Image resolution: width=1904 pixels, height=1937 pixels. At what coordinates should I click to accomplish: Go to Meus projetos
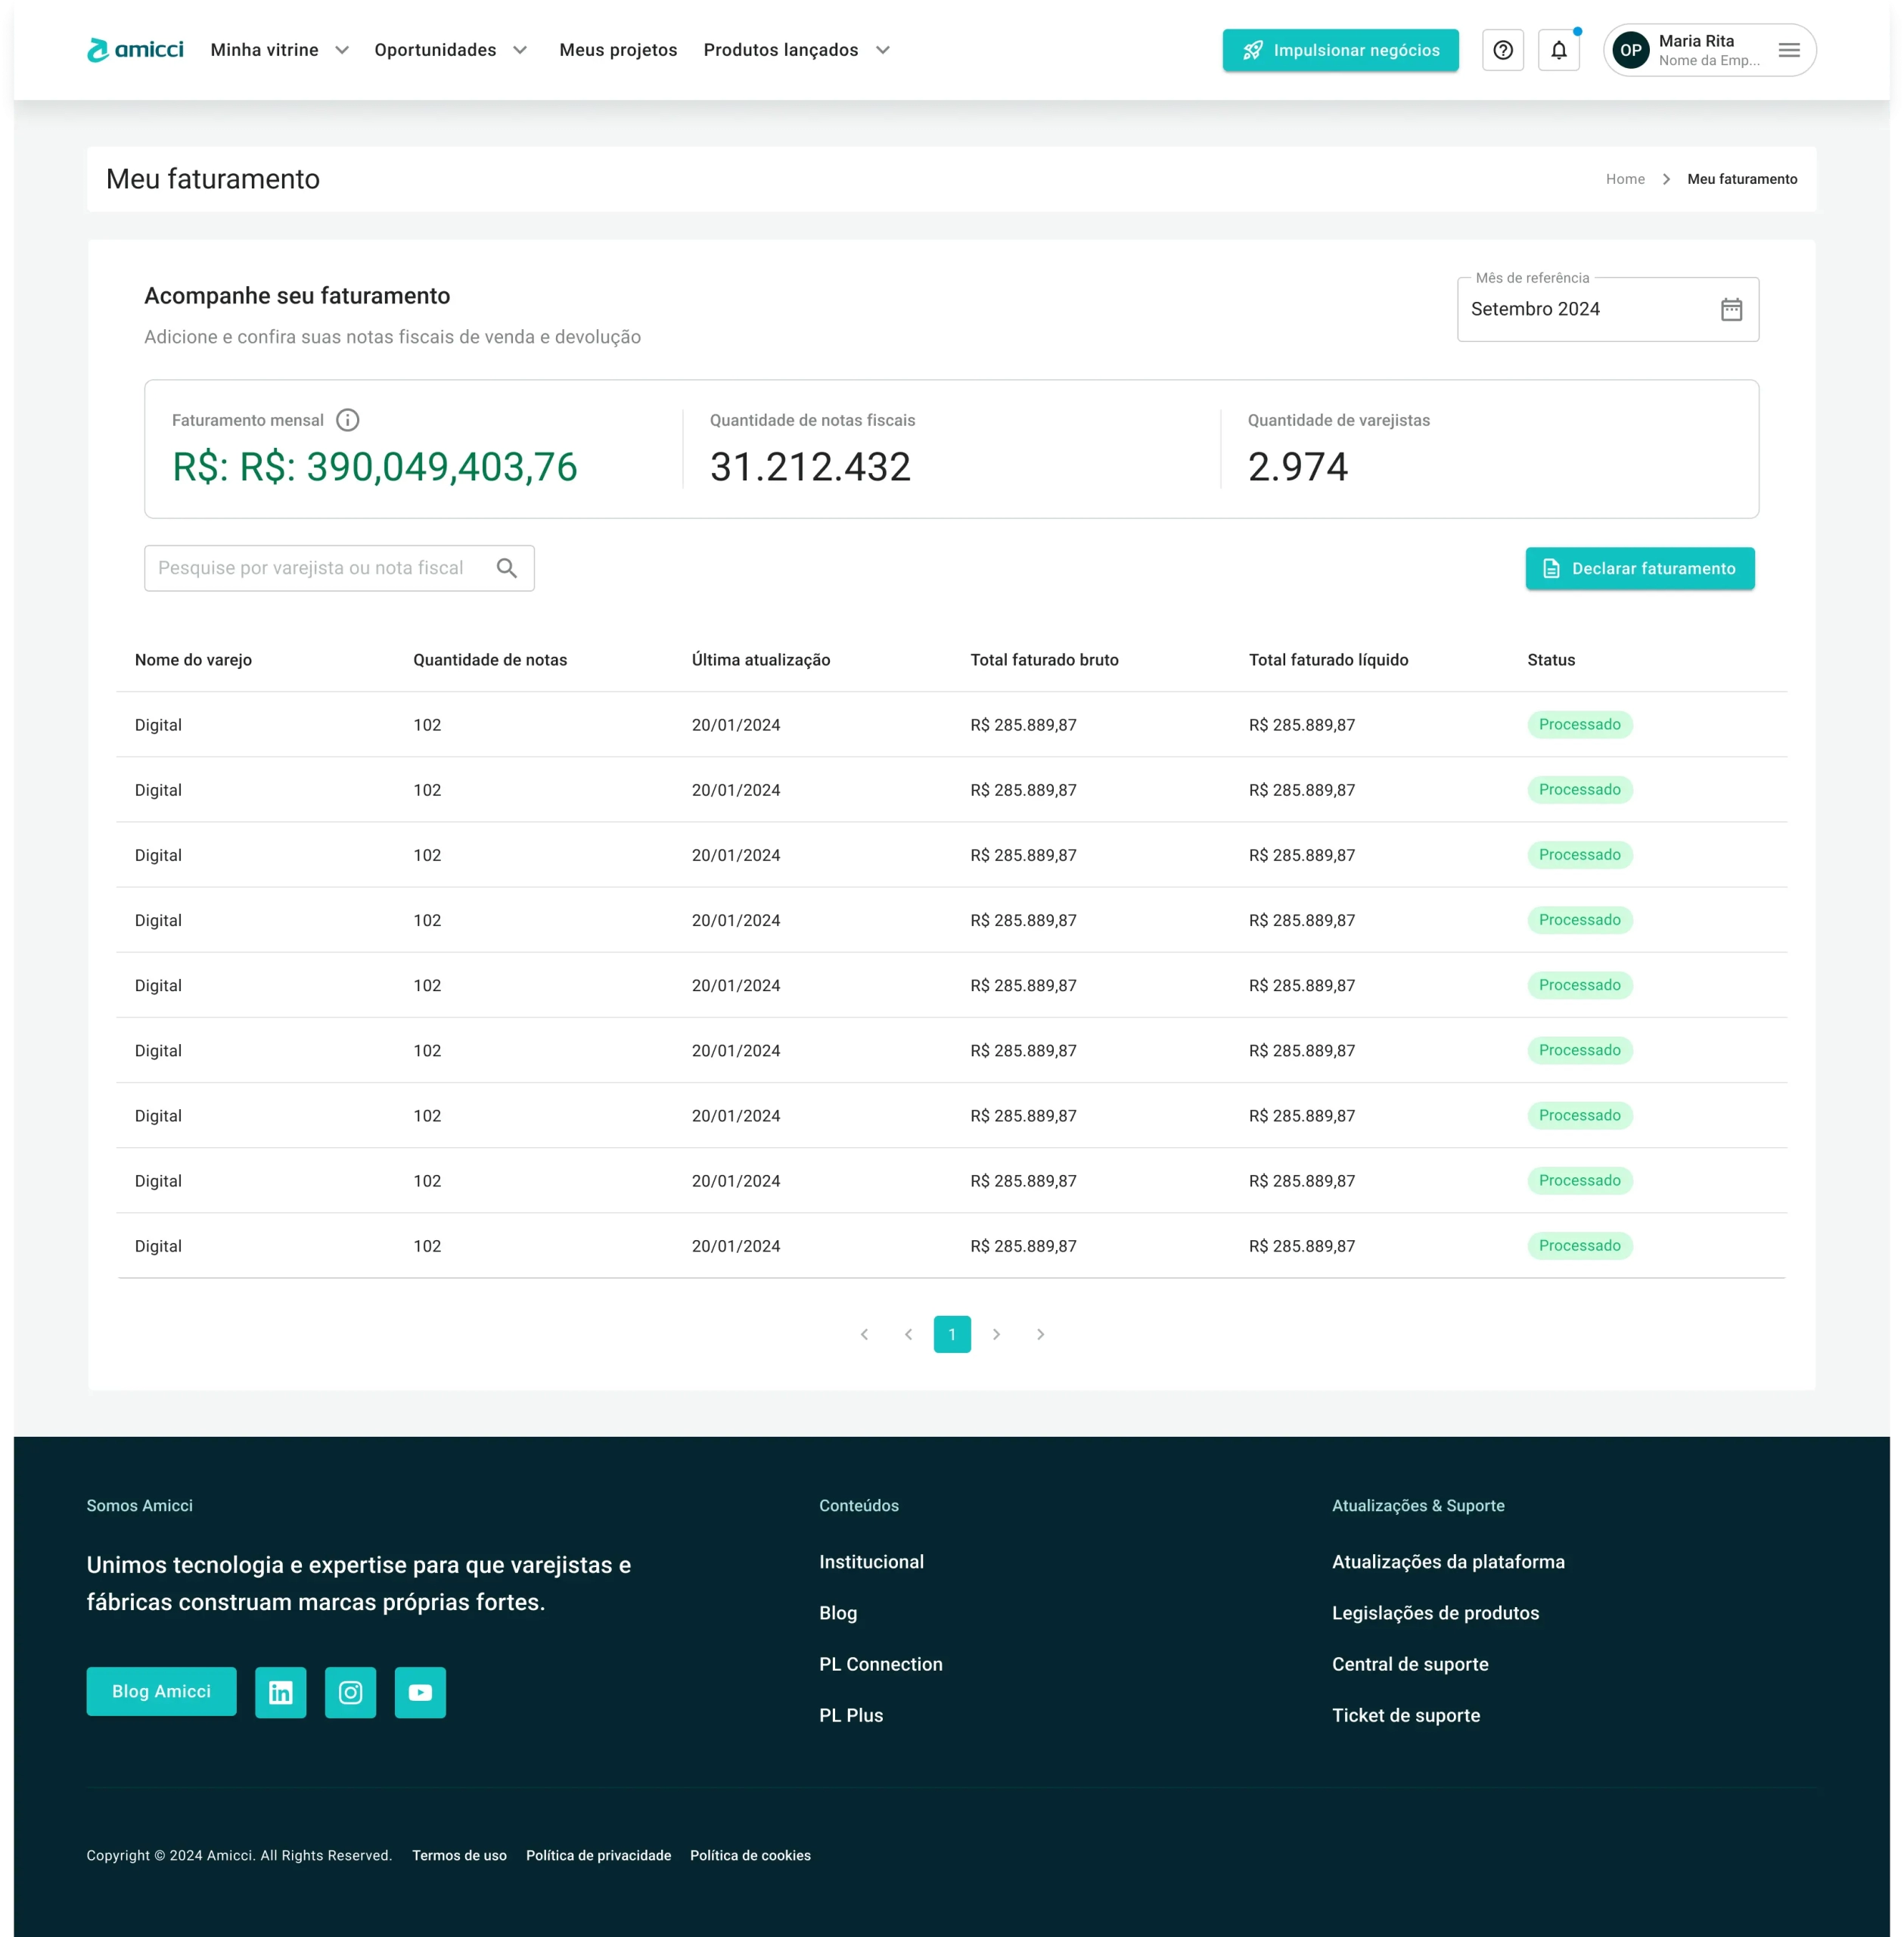(618, 50)
